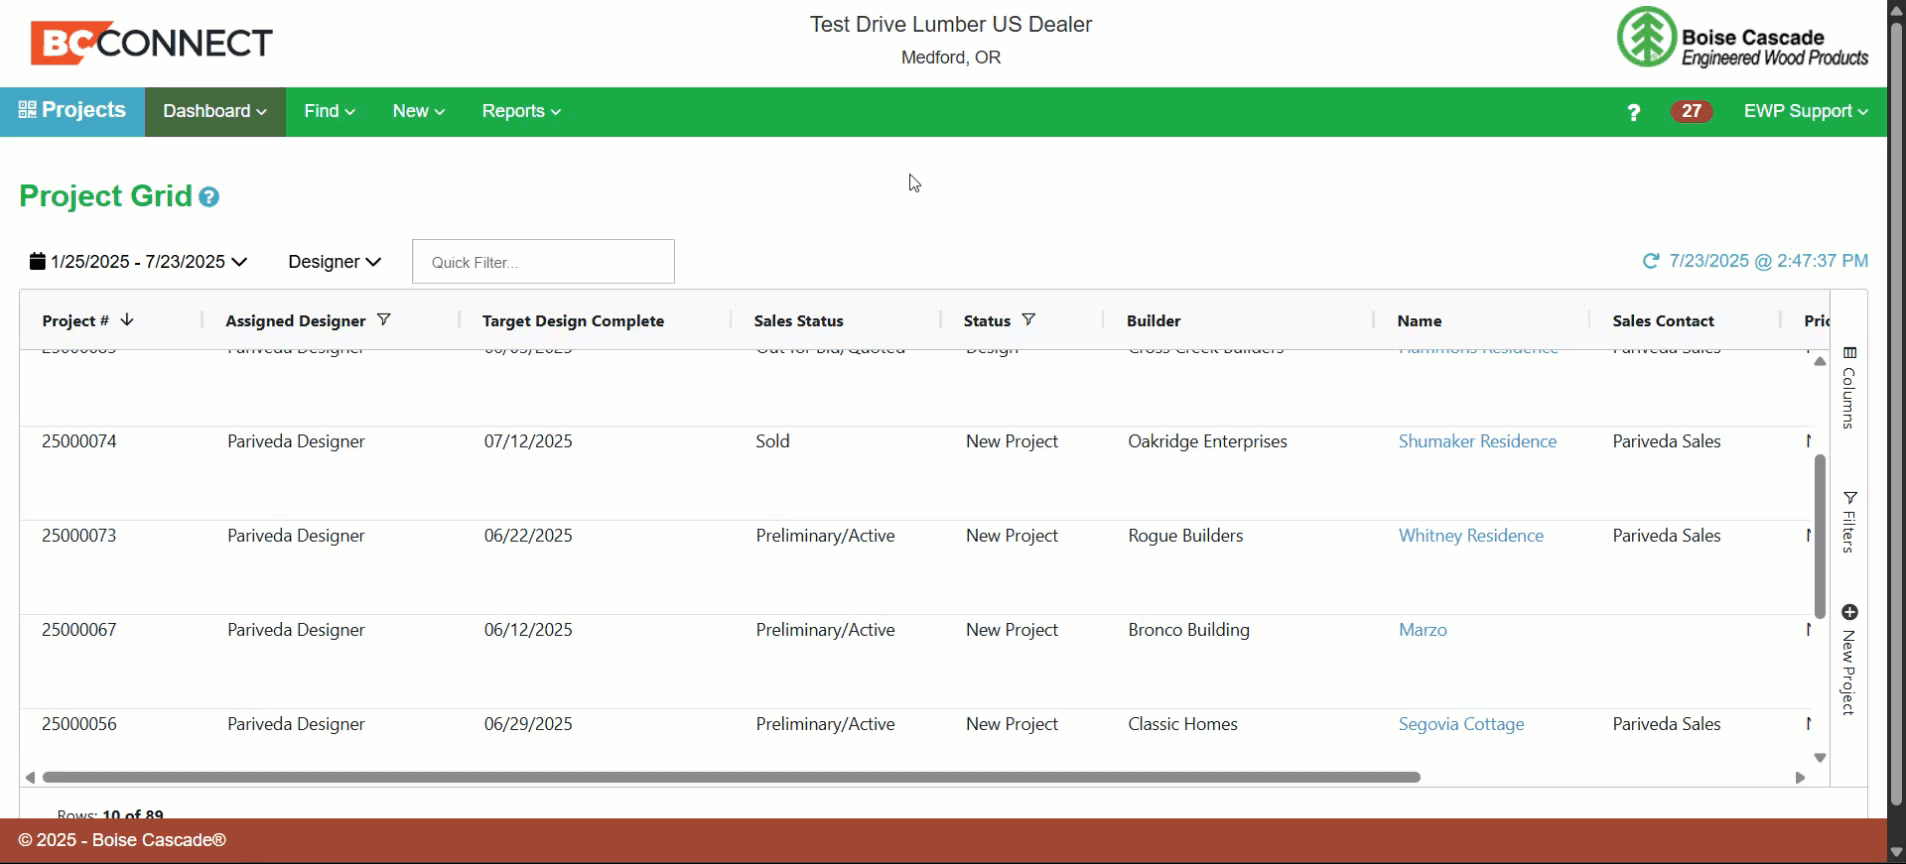Viewport: 1906px width, 864px height.
Task: Open the Segovia Cottage project link
Action: coord(1461,724)
